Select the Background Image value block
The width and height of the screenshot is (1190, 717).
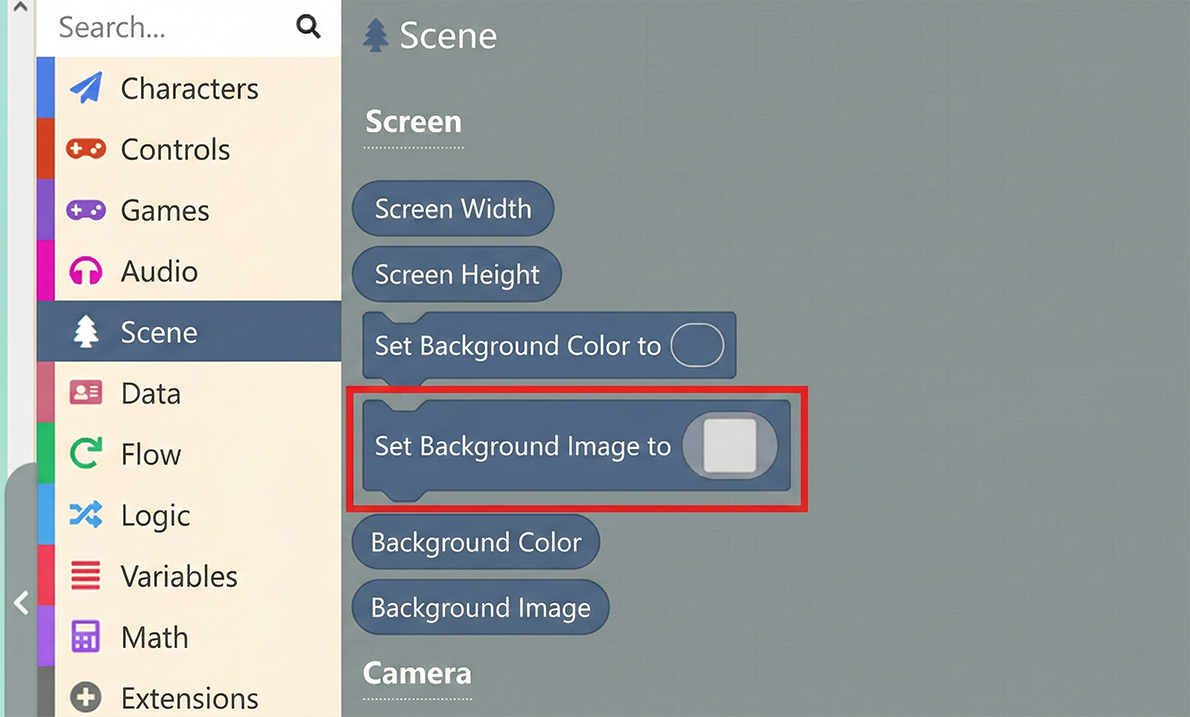point(480,608)
